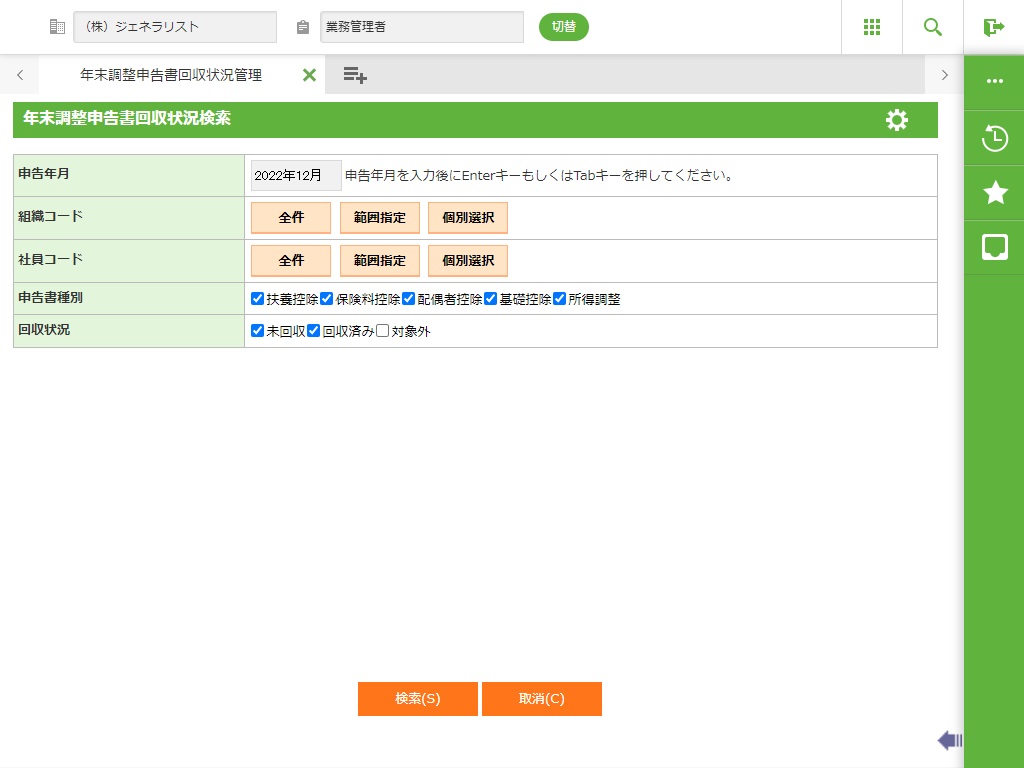Viewport: 1024px width, 768px height.
Task: Add a new tab with plus-list icon
Action: point(355,75)
